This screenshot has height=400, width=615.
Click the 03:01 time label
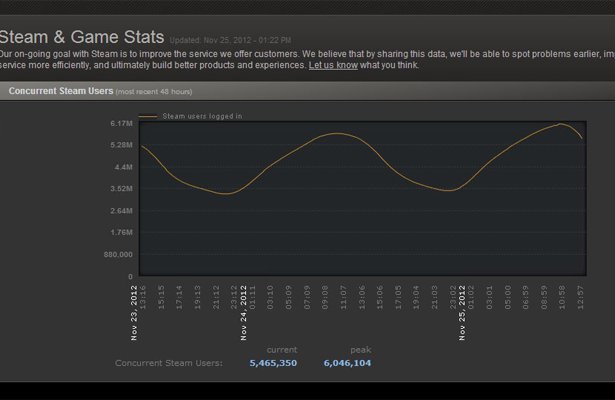pyautogui.click(x=489, y=297)
